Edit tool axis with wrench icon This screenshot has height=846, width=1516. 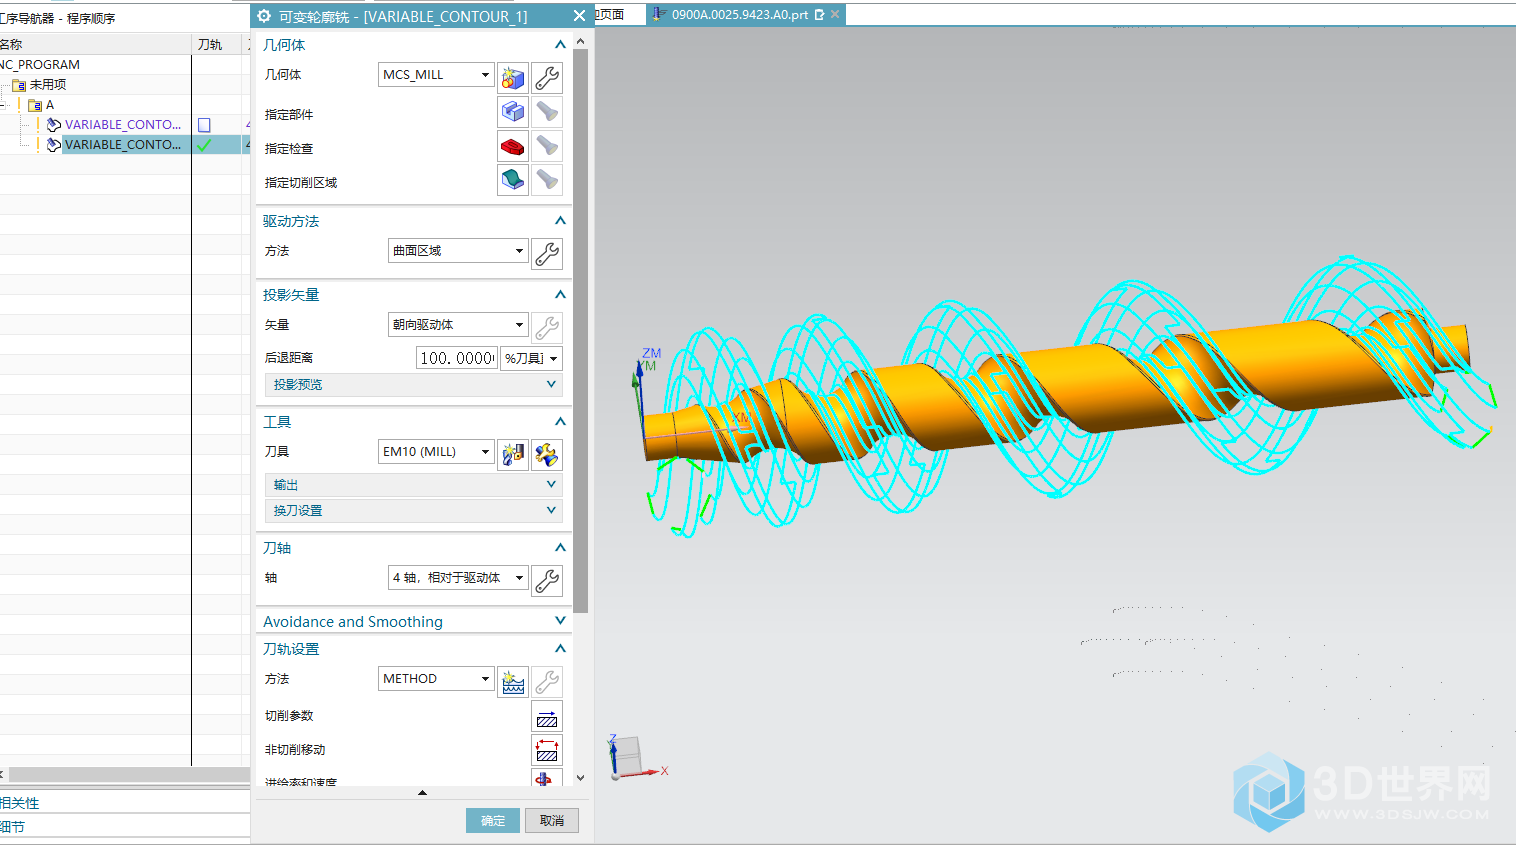click(547, 580)
